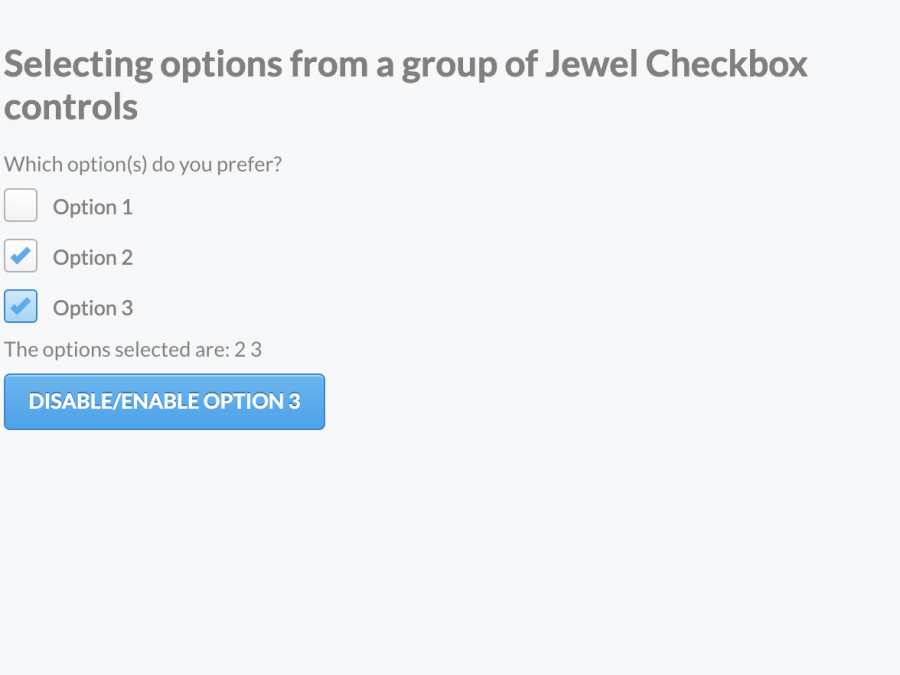The height and width of the screenshot is (675, 900).
Task: Uncheck the Option 3 checkbox
Action: (x=21, y=306)
